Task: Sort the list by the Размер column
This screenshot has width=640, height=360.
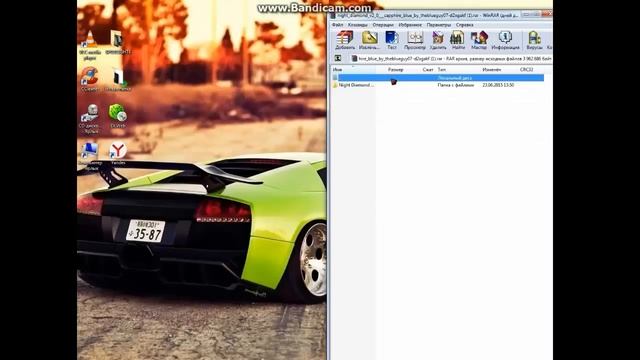Action: pos(396,70)
